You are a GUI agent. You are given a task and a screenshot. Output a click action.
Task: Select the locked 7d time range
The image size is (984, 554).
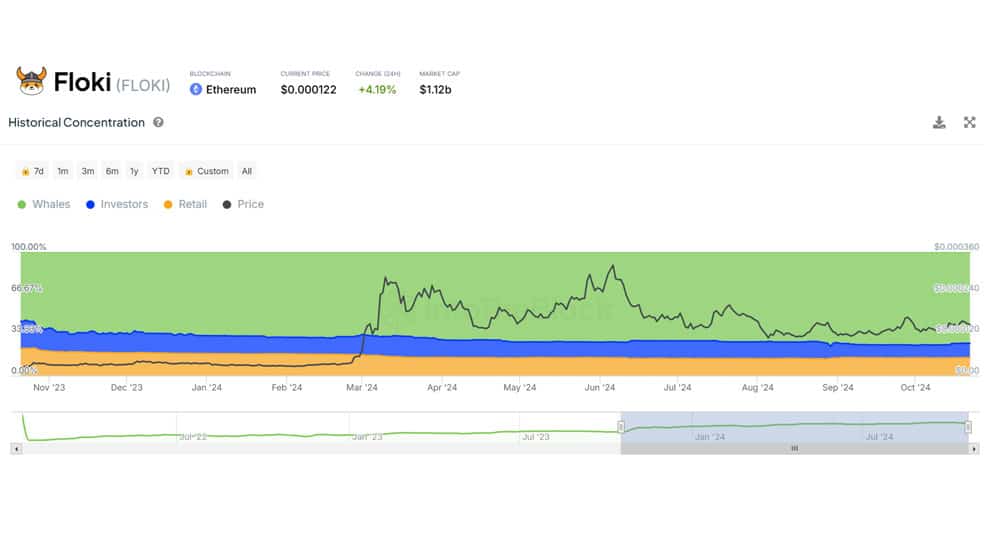(32, 171)
